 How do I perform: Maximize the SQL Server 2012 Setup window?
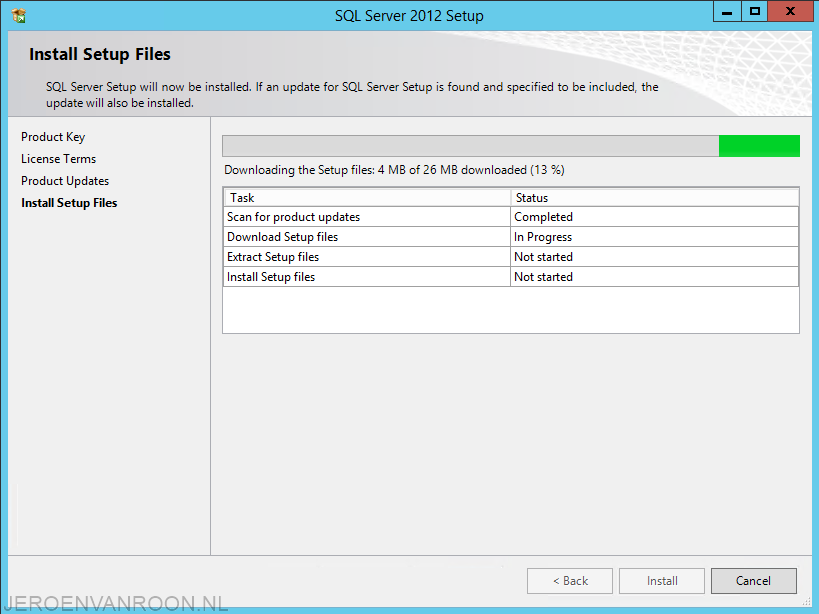click(755, 11)
